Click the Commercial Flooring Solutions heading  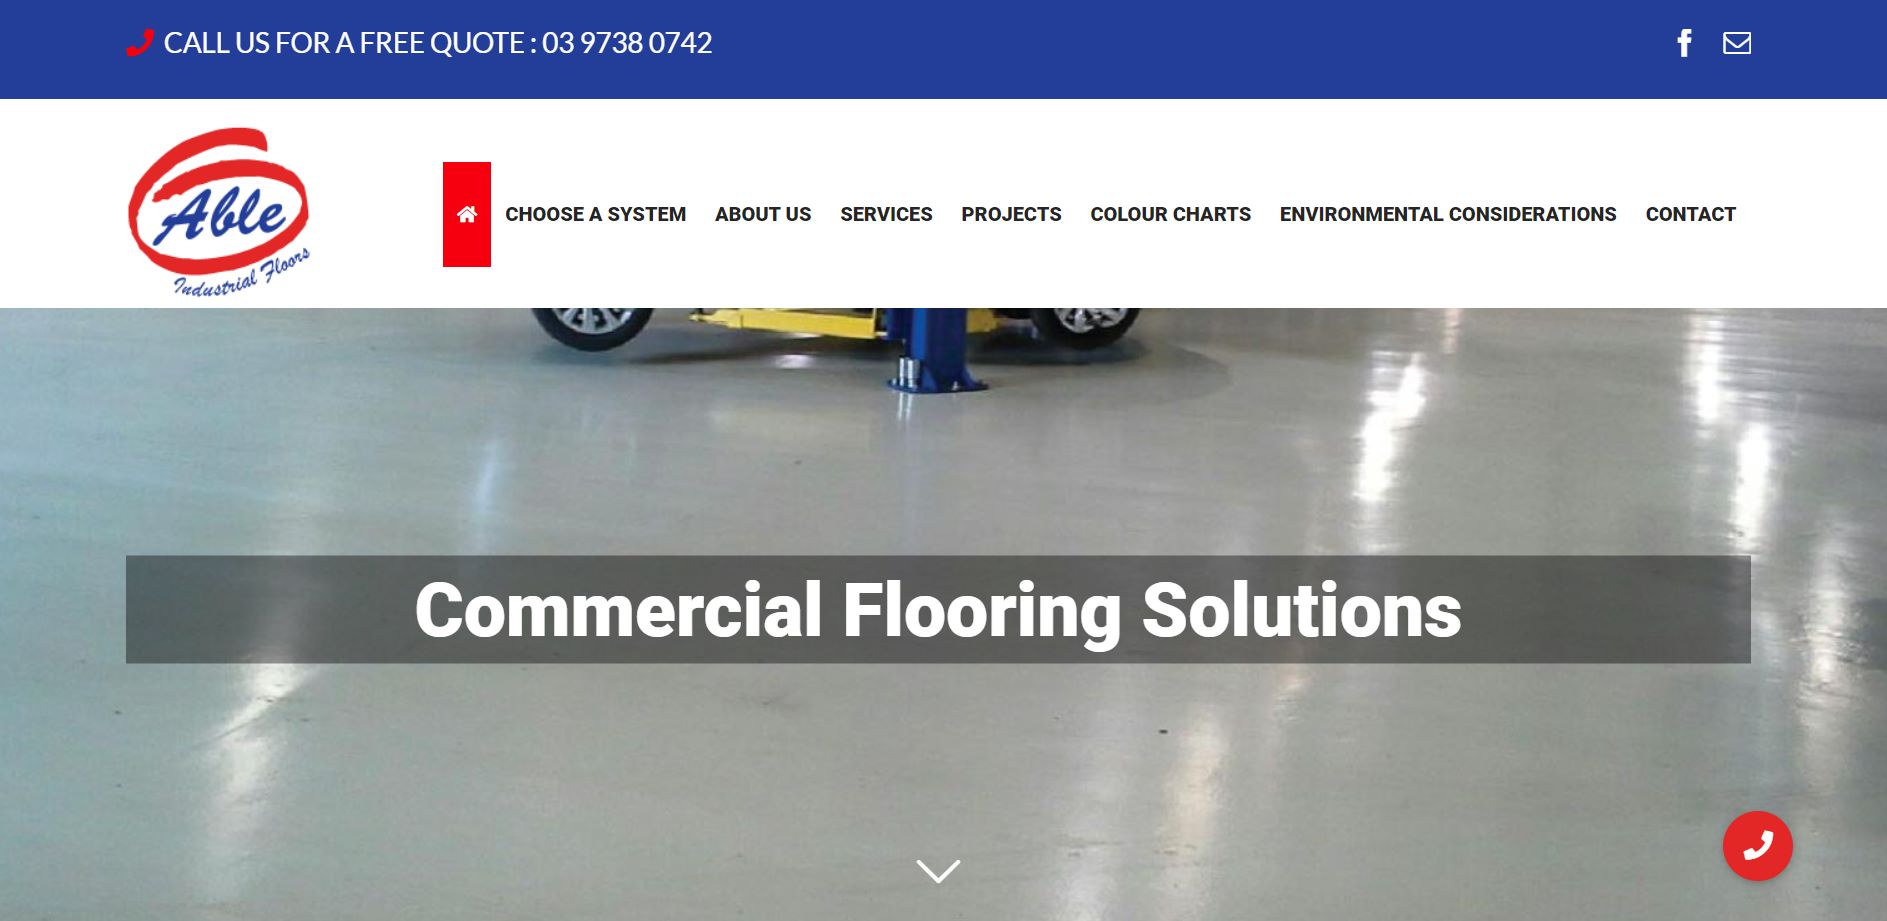coord(938,610)
